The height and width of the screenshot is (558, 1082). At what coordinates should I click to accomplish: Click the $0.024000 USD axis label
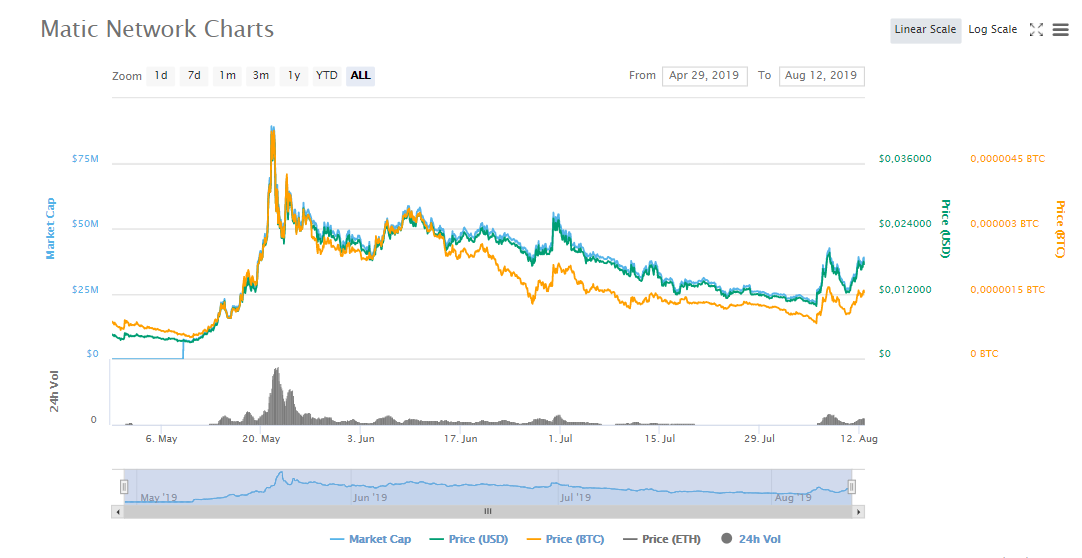coord(905,223)
